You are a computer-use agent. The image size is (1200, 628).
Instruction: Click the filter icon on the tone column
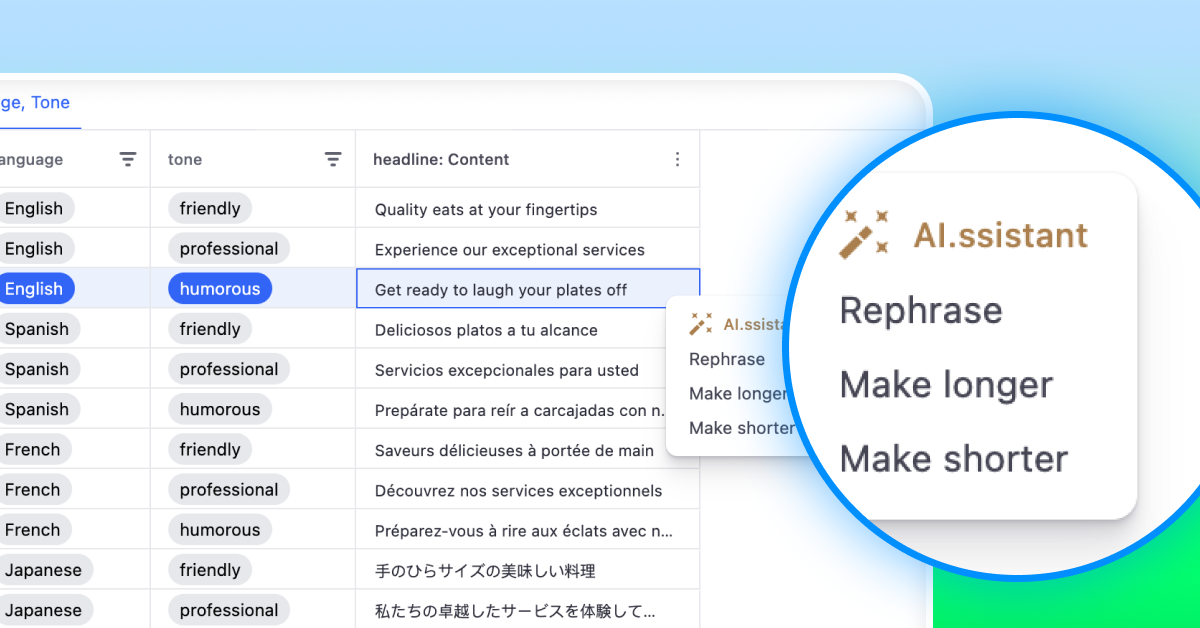tap(333, 159)
